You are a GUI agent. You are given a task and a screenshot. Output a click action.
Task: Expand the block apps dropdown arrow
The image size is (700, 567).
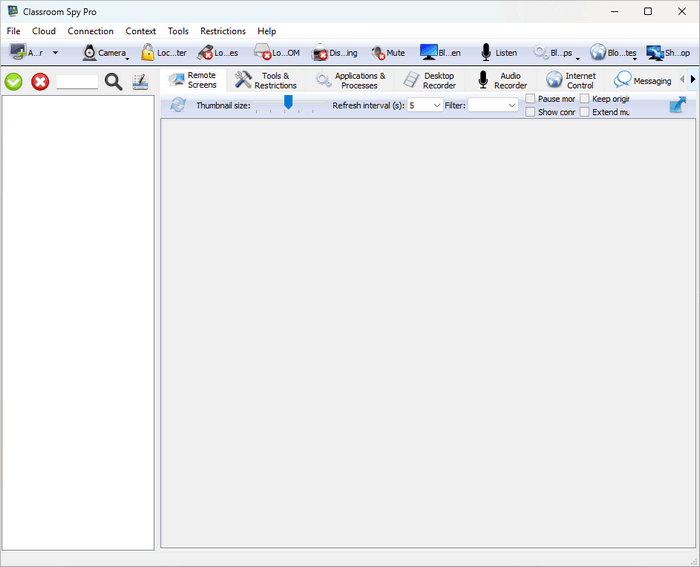pos(578,59)
